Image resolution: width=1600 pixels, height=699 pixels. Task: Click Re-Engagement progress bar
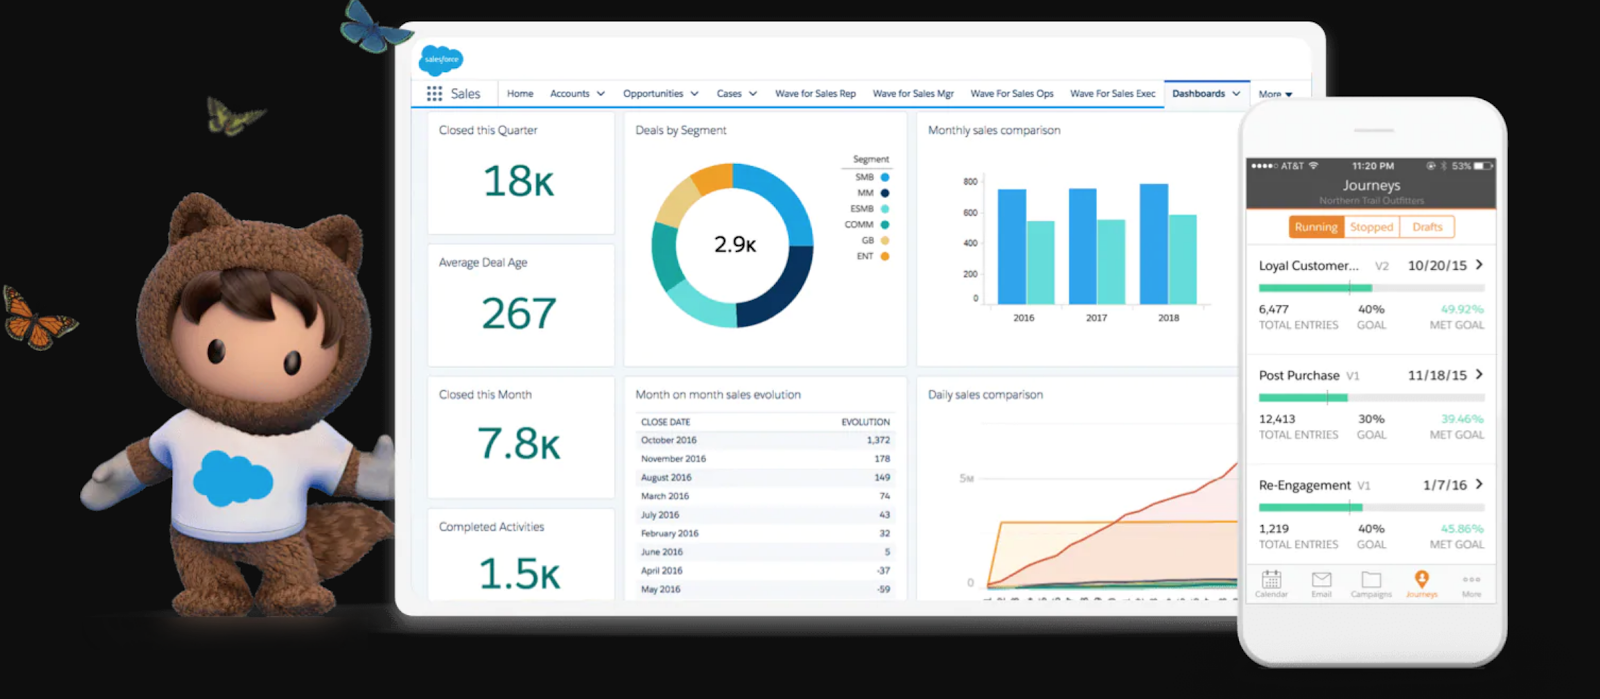pyautogui.click(x=1371, y=508)
